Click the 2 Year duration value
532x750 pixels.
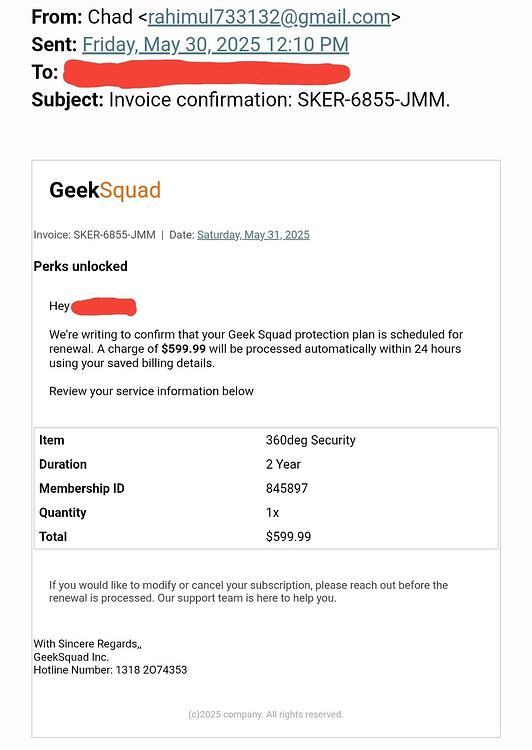pos(283,464)
